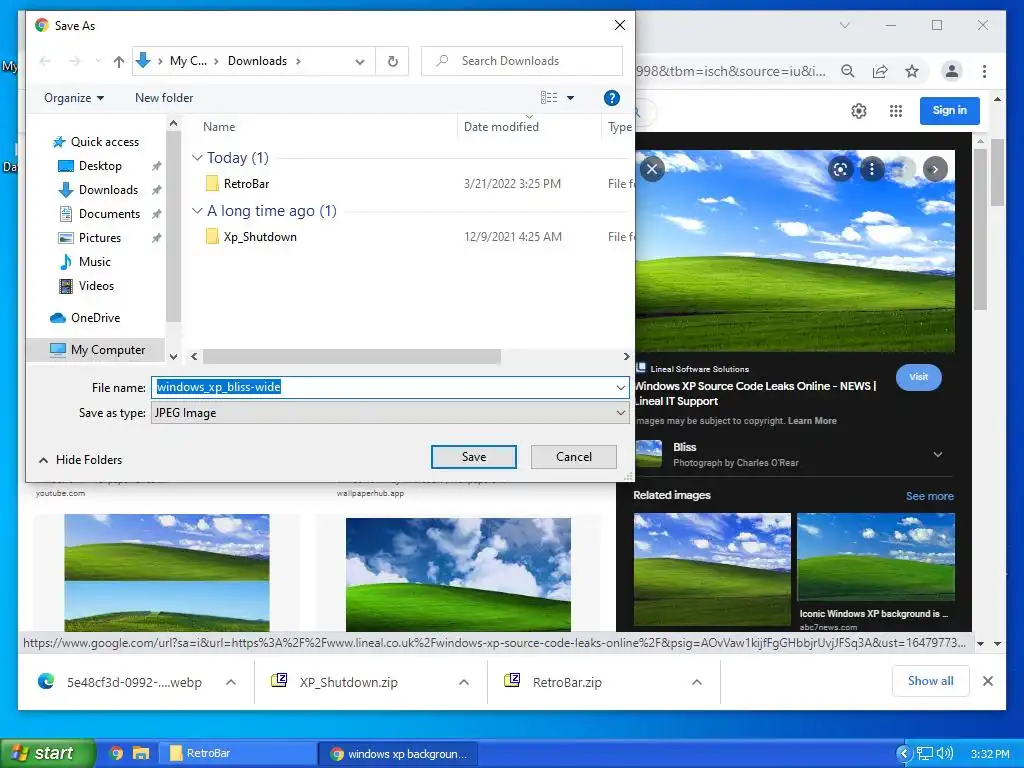The image size is (1024, 768).
Task: Close the image preview panel
Action: pyautogui.click(x=652, y=169)
